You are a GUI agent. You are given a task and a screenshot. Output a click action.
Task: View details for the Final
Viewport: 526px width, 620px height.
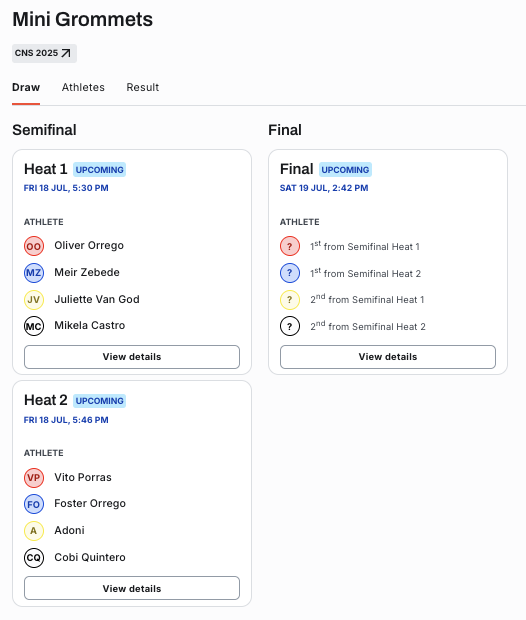[388, 357]
